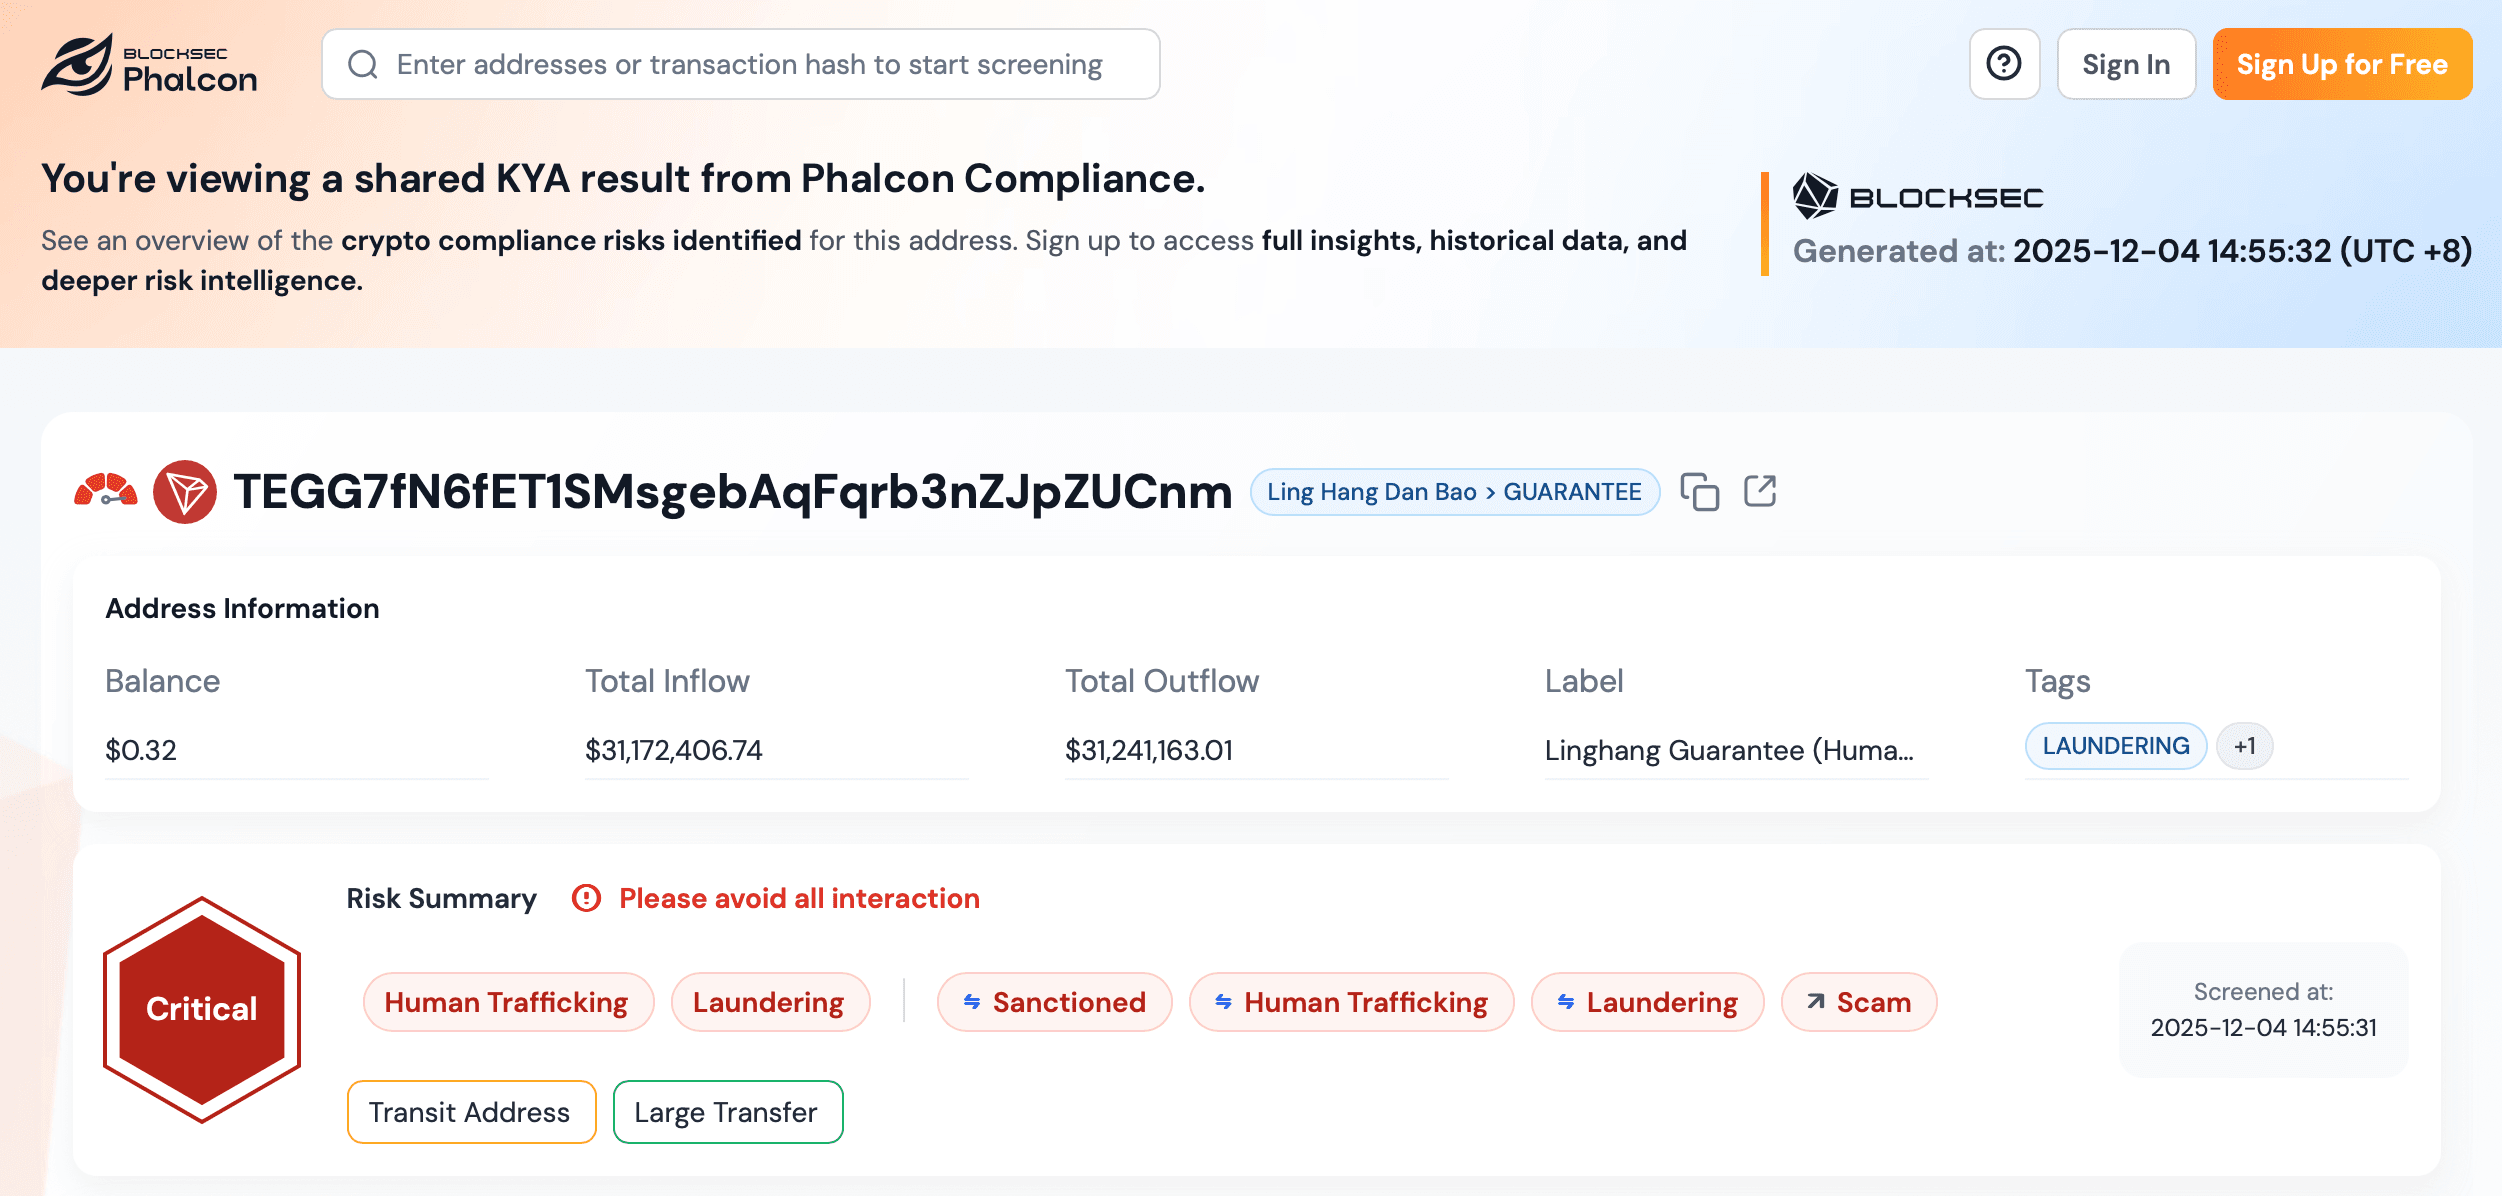The image size is (2502, 1196).
Task: Click the Sign In button
Action: point(2126,64)
